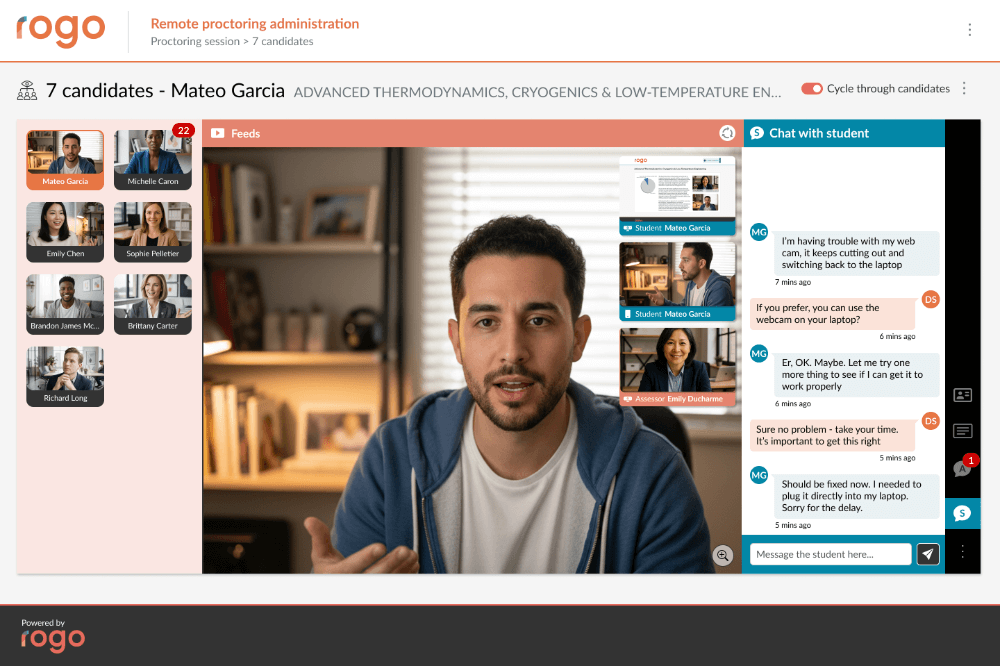Select Emily Chen's camera thumbnail

click(x=64, y=231)
